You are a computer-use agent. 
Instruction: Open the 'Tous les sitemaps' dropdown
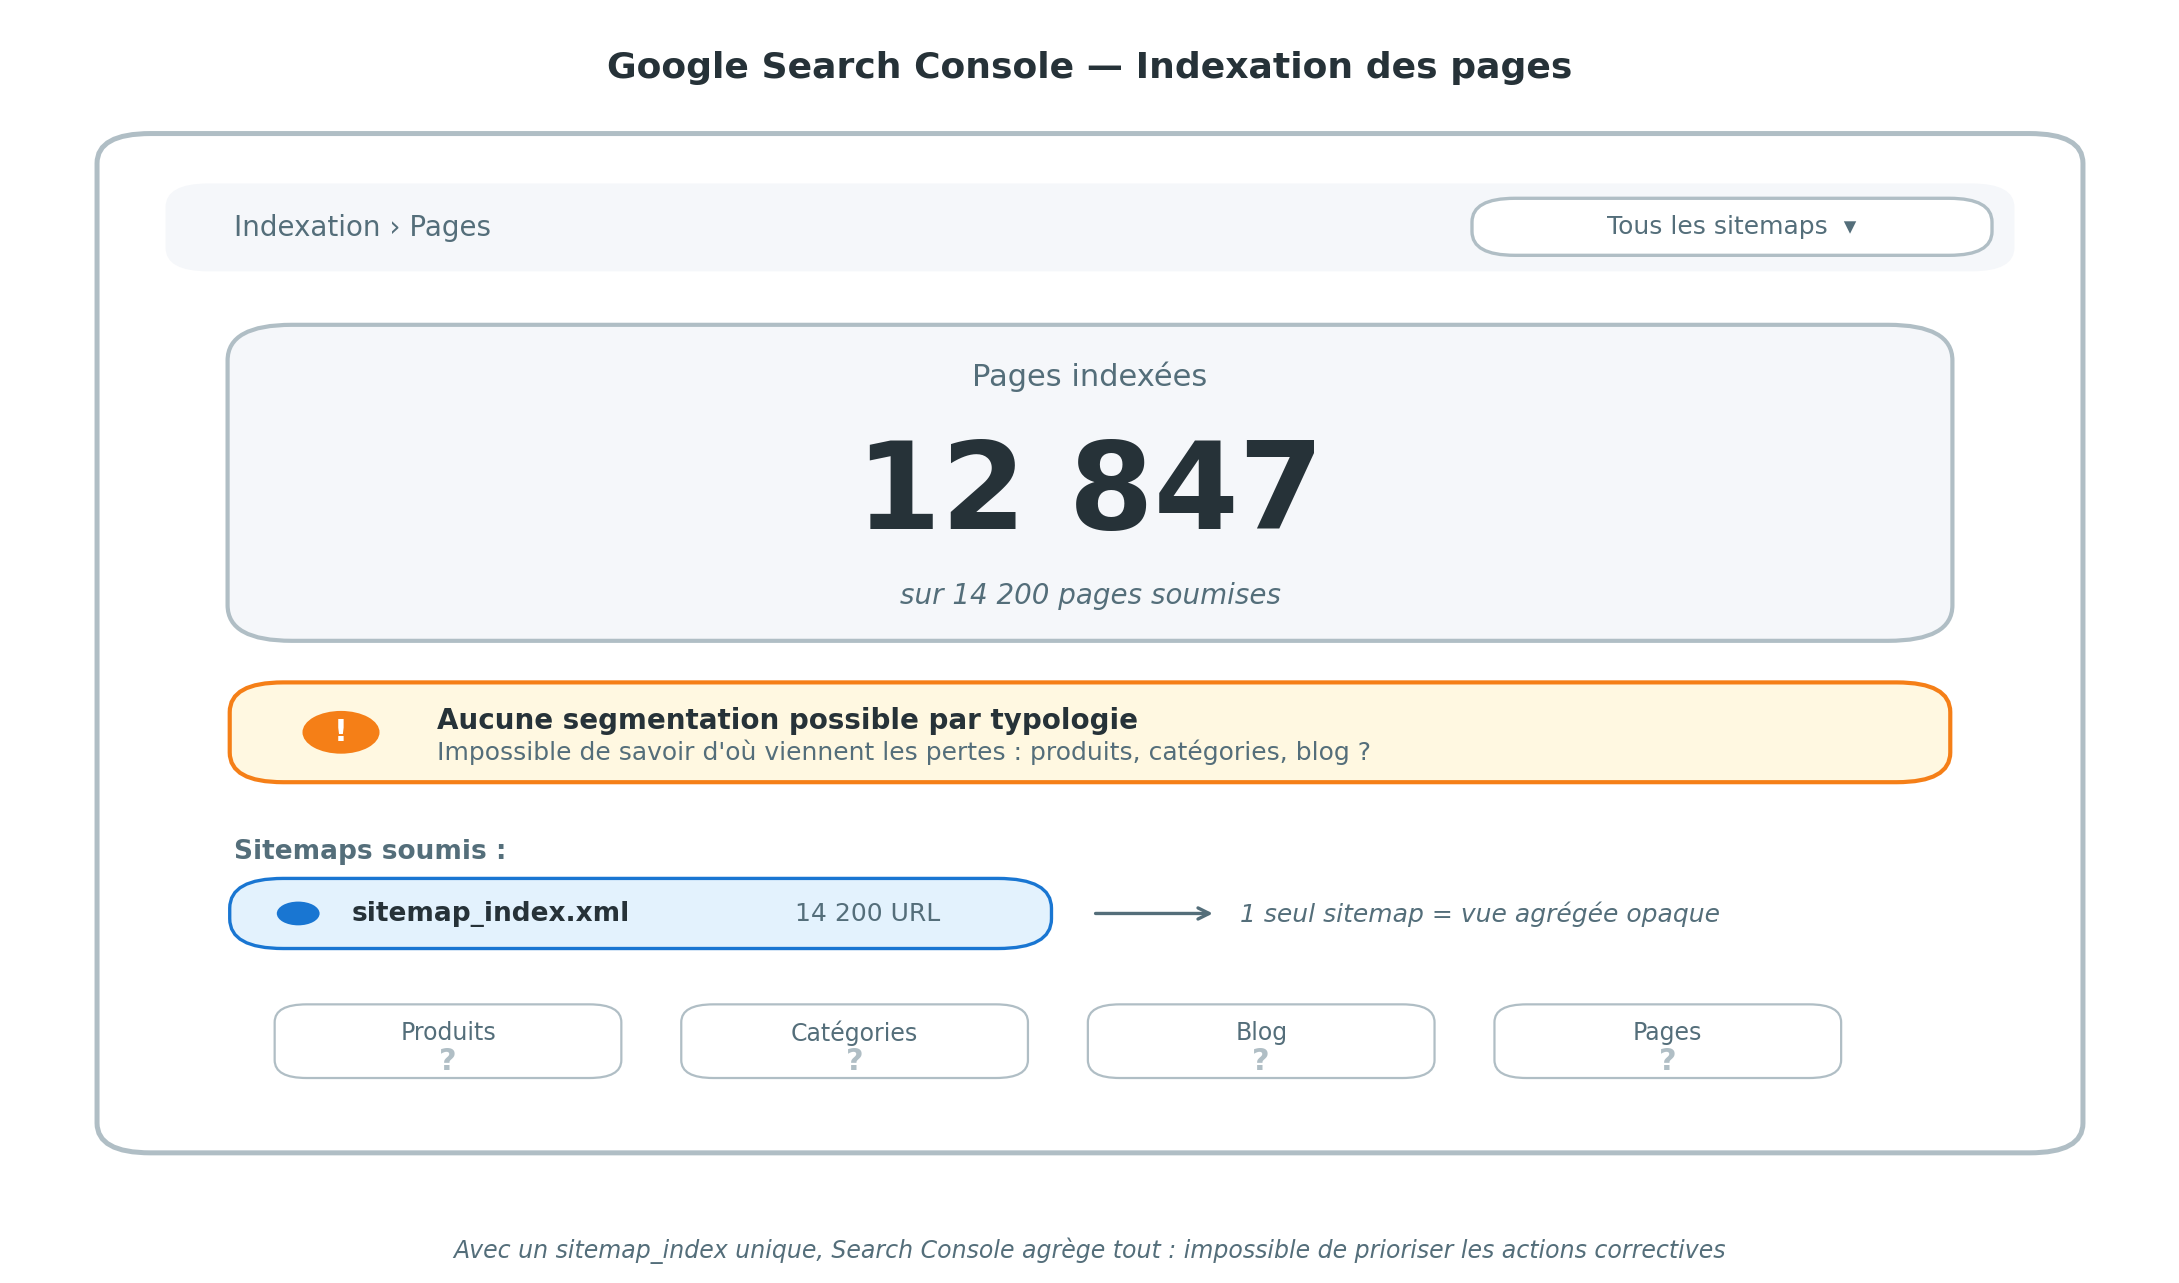(1731, 227)
